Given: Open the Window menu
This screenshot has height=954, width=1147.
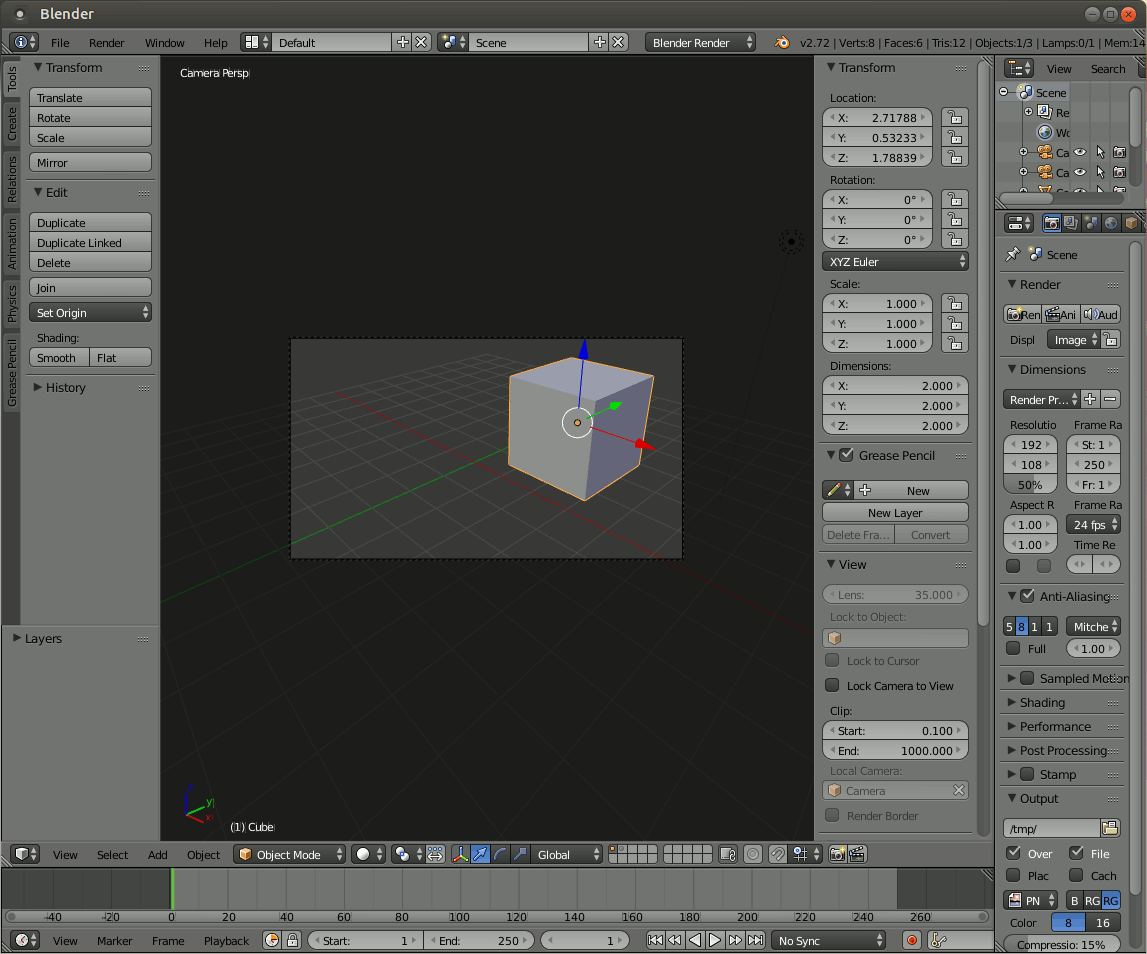Looking at the screenshot, I should (165, 43).
